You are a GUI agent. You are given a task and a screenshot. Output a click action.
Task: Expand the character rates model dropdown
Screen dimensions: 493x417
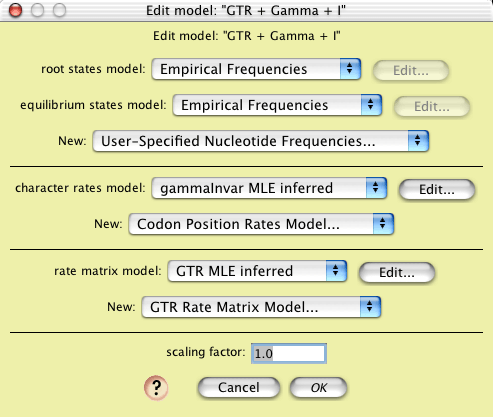point(269,188)
